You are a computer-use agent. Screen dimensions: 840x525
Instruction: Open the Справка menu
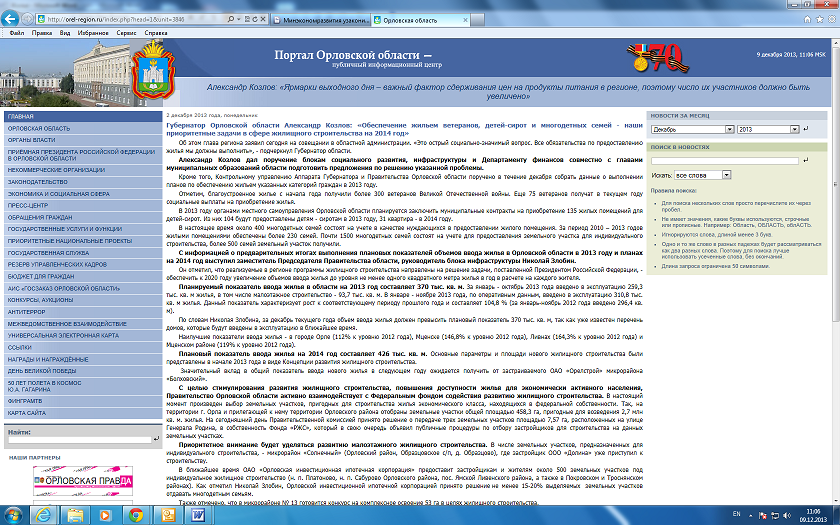[156, 33]
